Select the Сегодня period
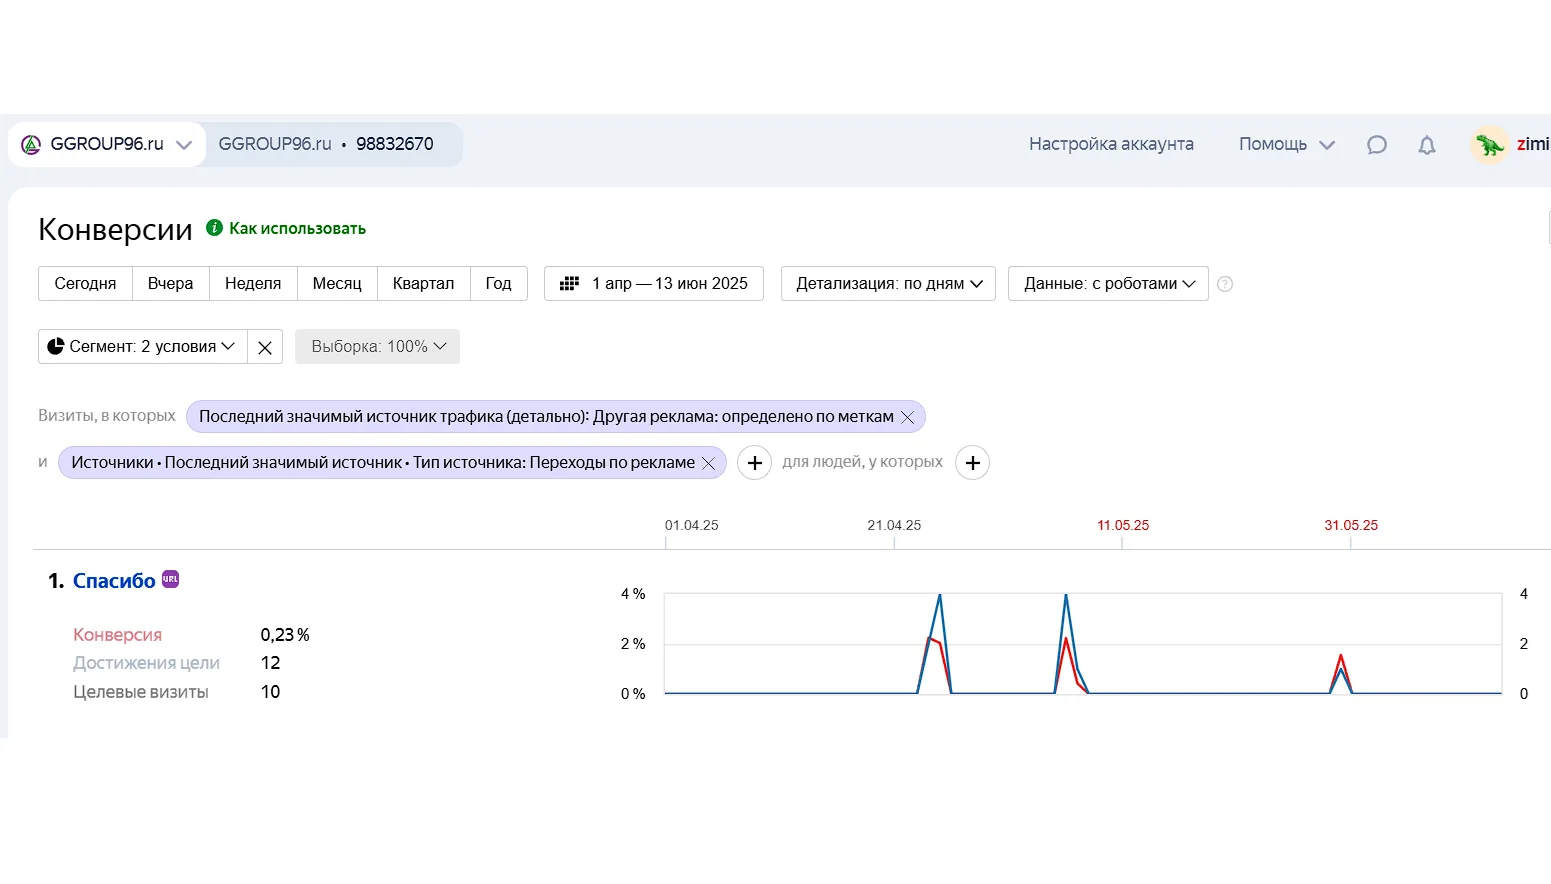The image size is (1551, 884). click(x=85, y=283)
